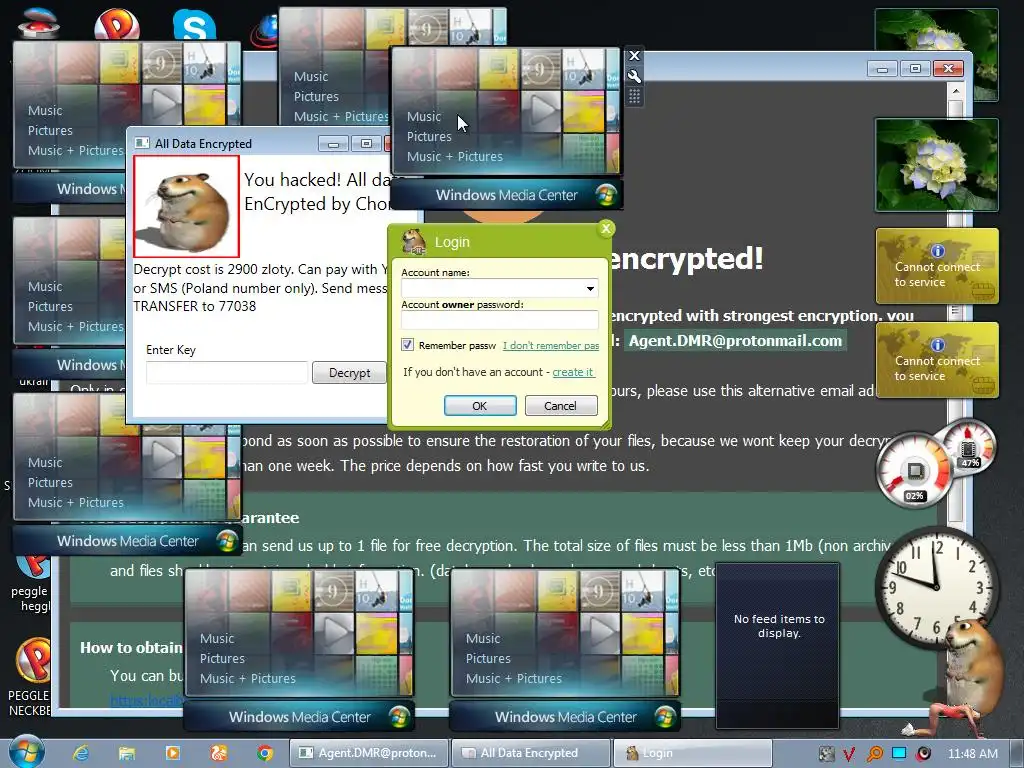
Task: Click the 11:48 AM system clock
Action: (x=972, y=754)
